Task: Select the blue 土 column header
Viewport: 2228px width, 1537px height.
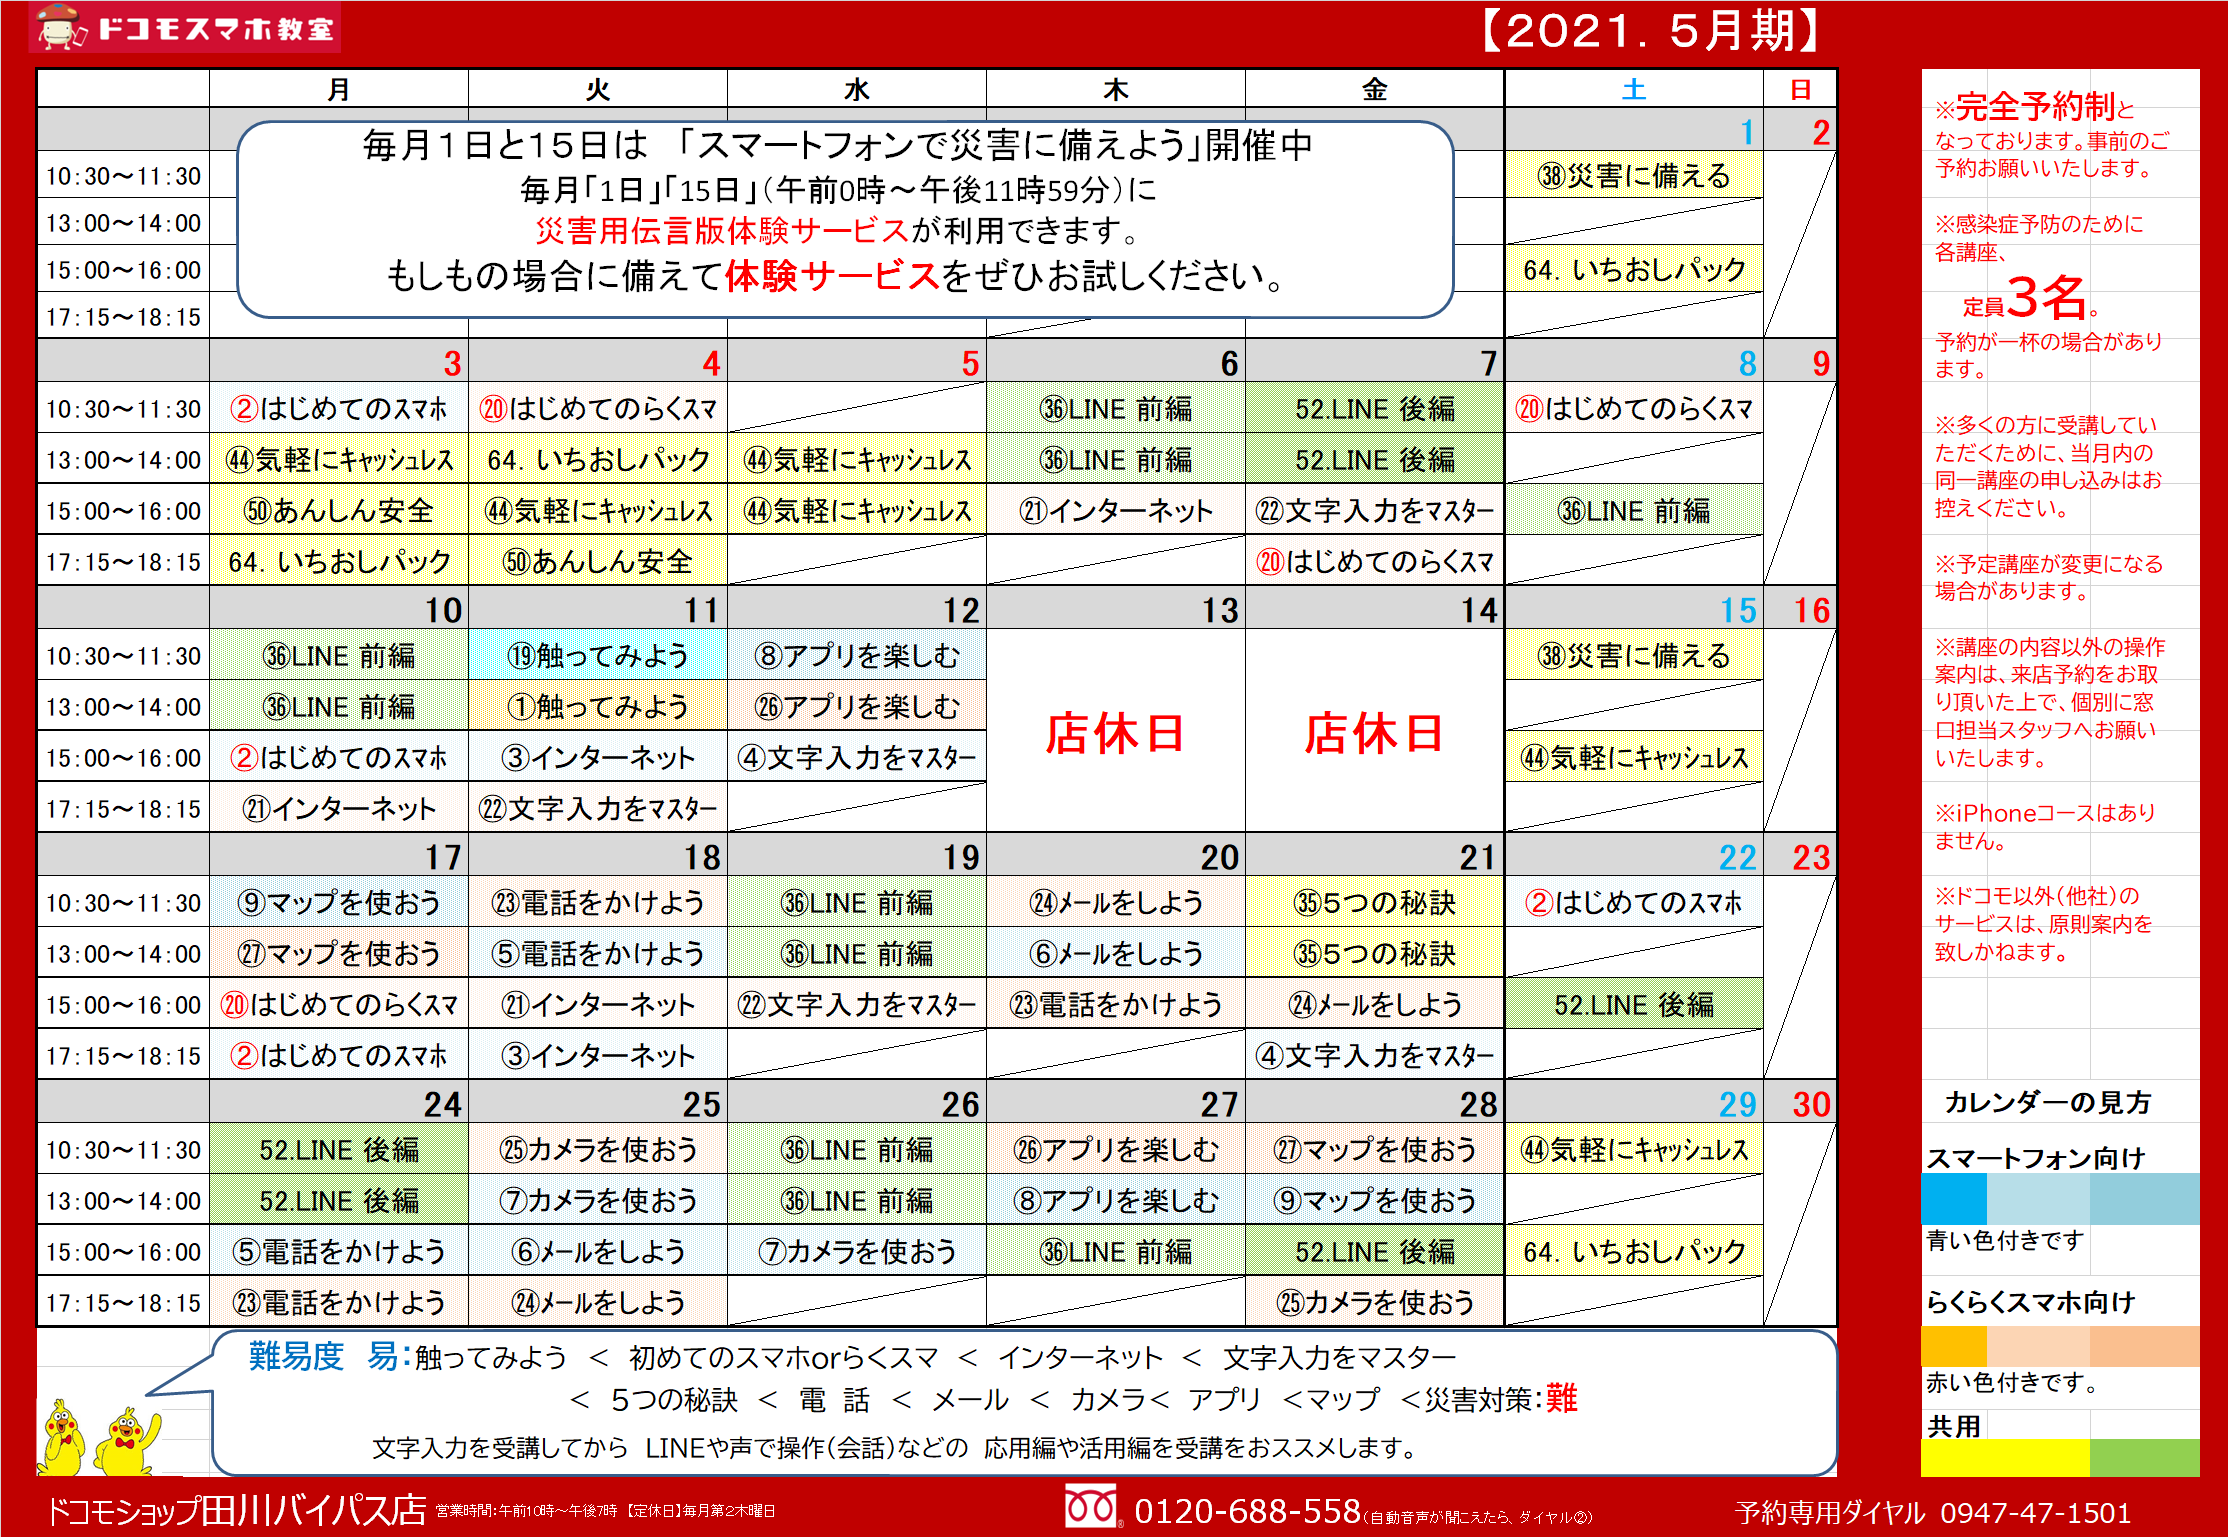Action: (x=1633, y=89)
